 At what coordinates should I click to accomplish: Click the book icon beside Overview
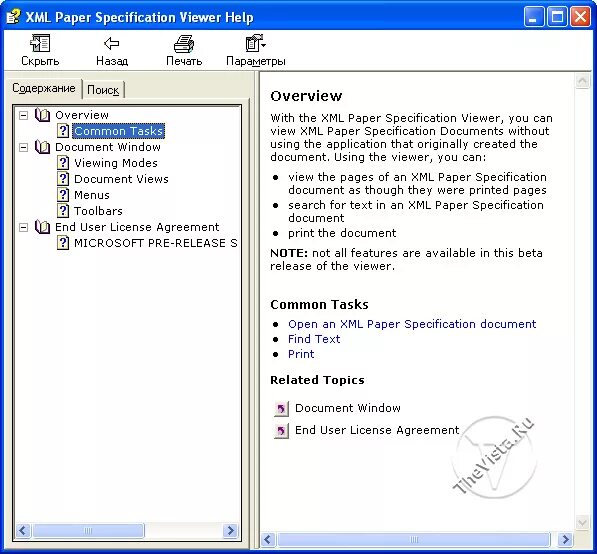(42, 115)
